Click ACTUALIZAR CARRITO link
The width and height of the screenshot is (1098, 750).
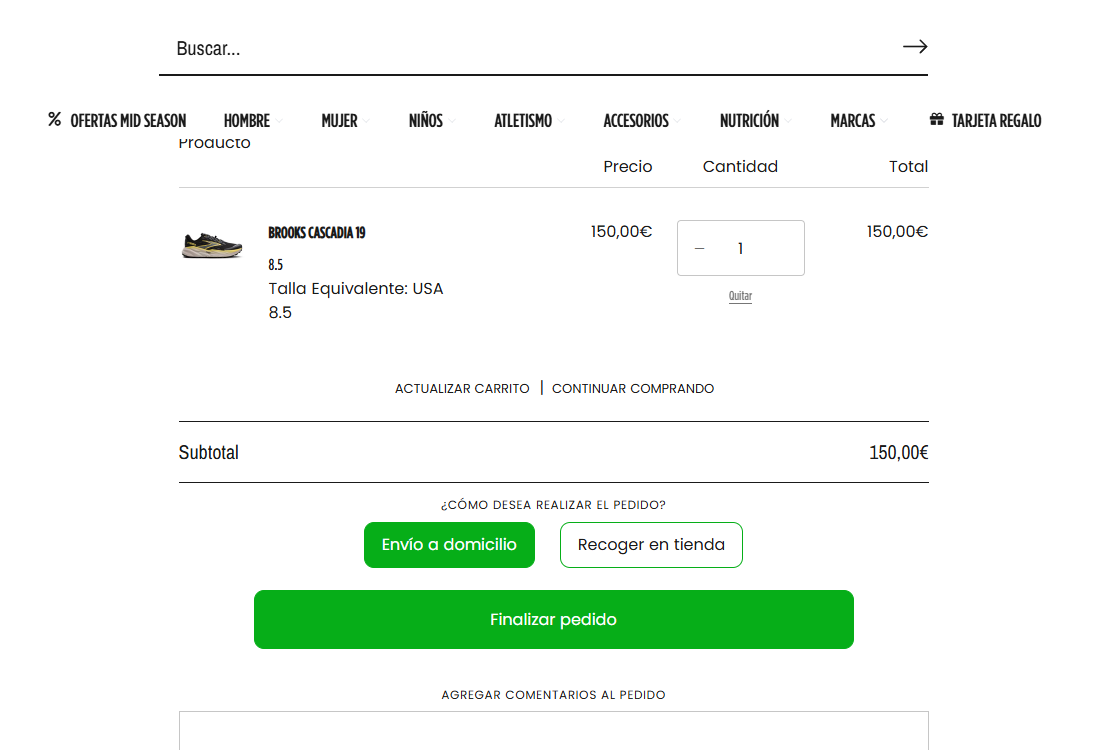(462, 389)
